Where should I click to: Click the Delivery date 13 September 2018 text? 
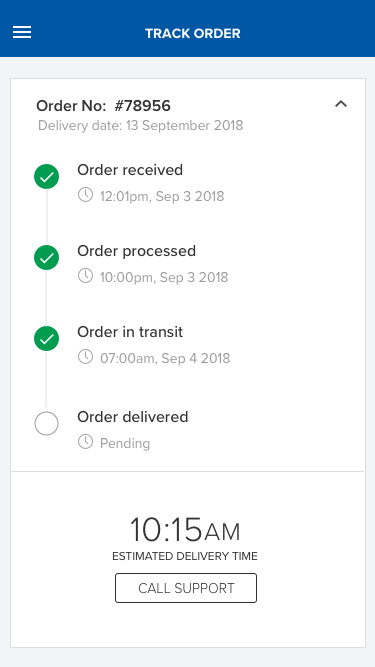coord(141,125)
